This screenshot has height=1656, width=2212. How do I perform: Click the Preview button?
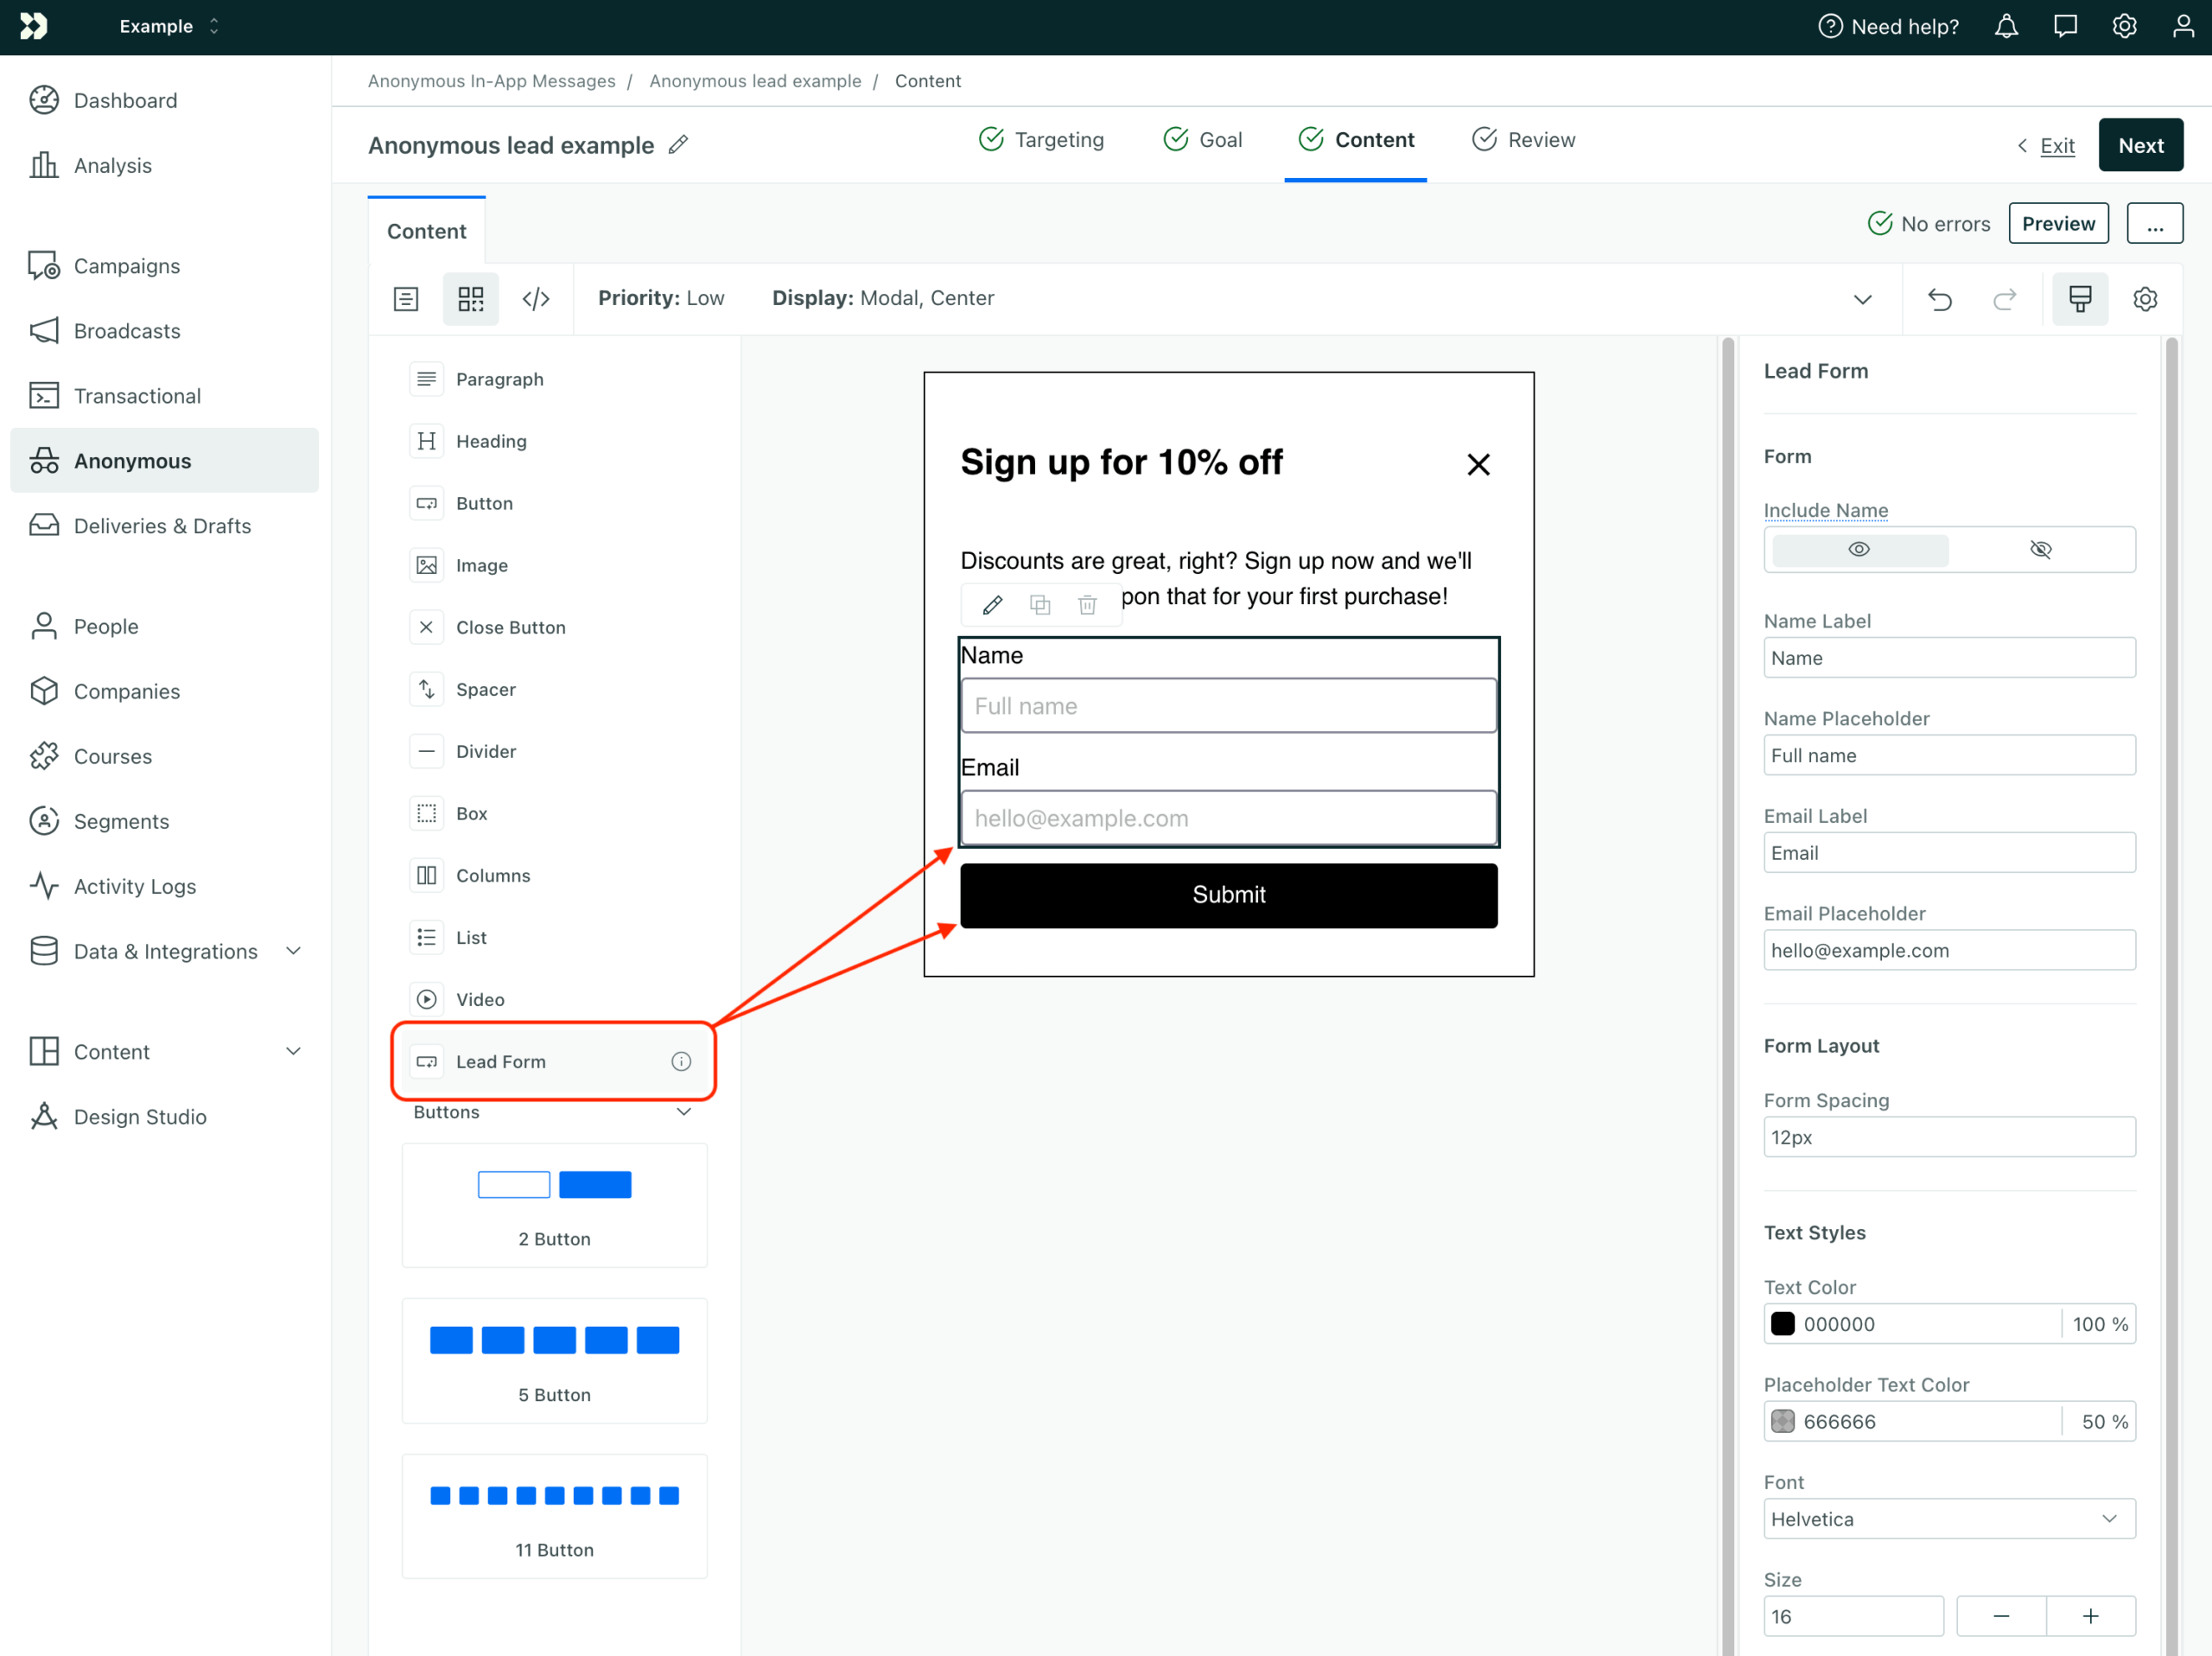click(2058, 223)
